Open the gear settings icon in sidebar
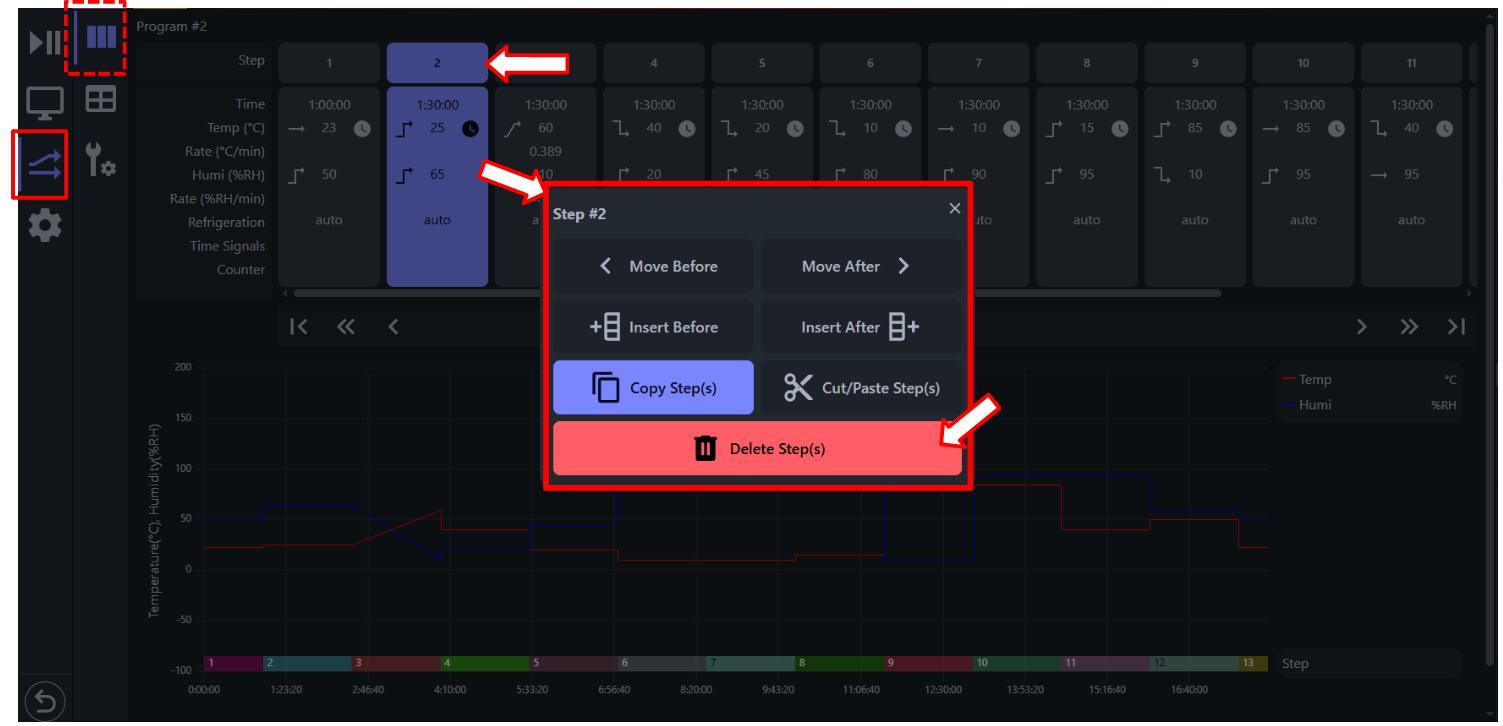1503x726 pixels. (45, 226)
